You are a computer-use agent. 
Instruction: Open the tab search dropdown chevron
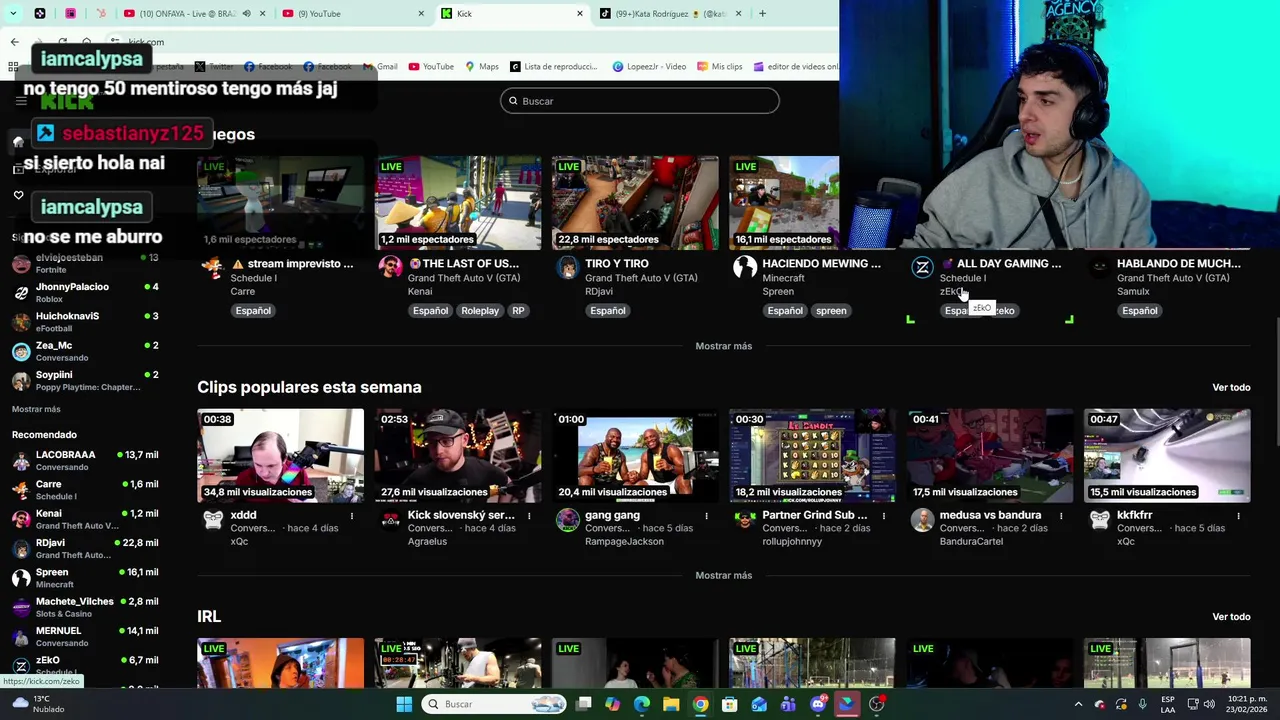14,14
